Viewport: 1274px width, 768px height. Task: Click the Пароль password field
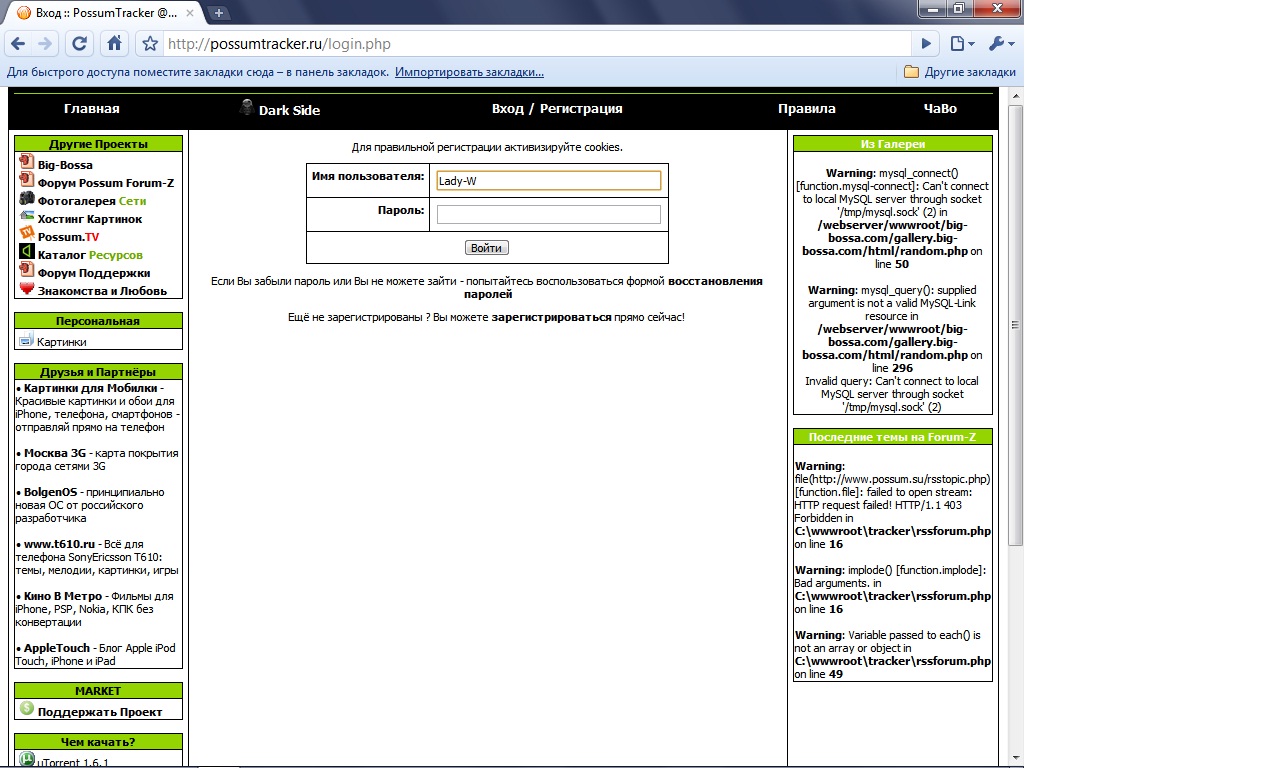pyautogui.click(x=549, y=214)
